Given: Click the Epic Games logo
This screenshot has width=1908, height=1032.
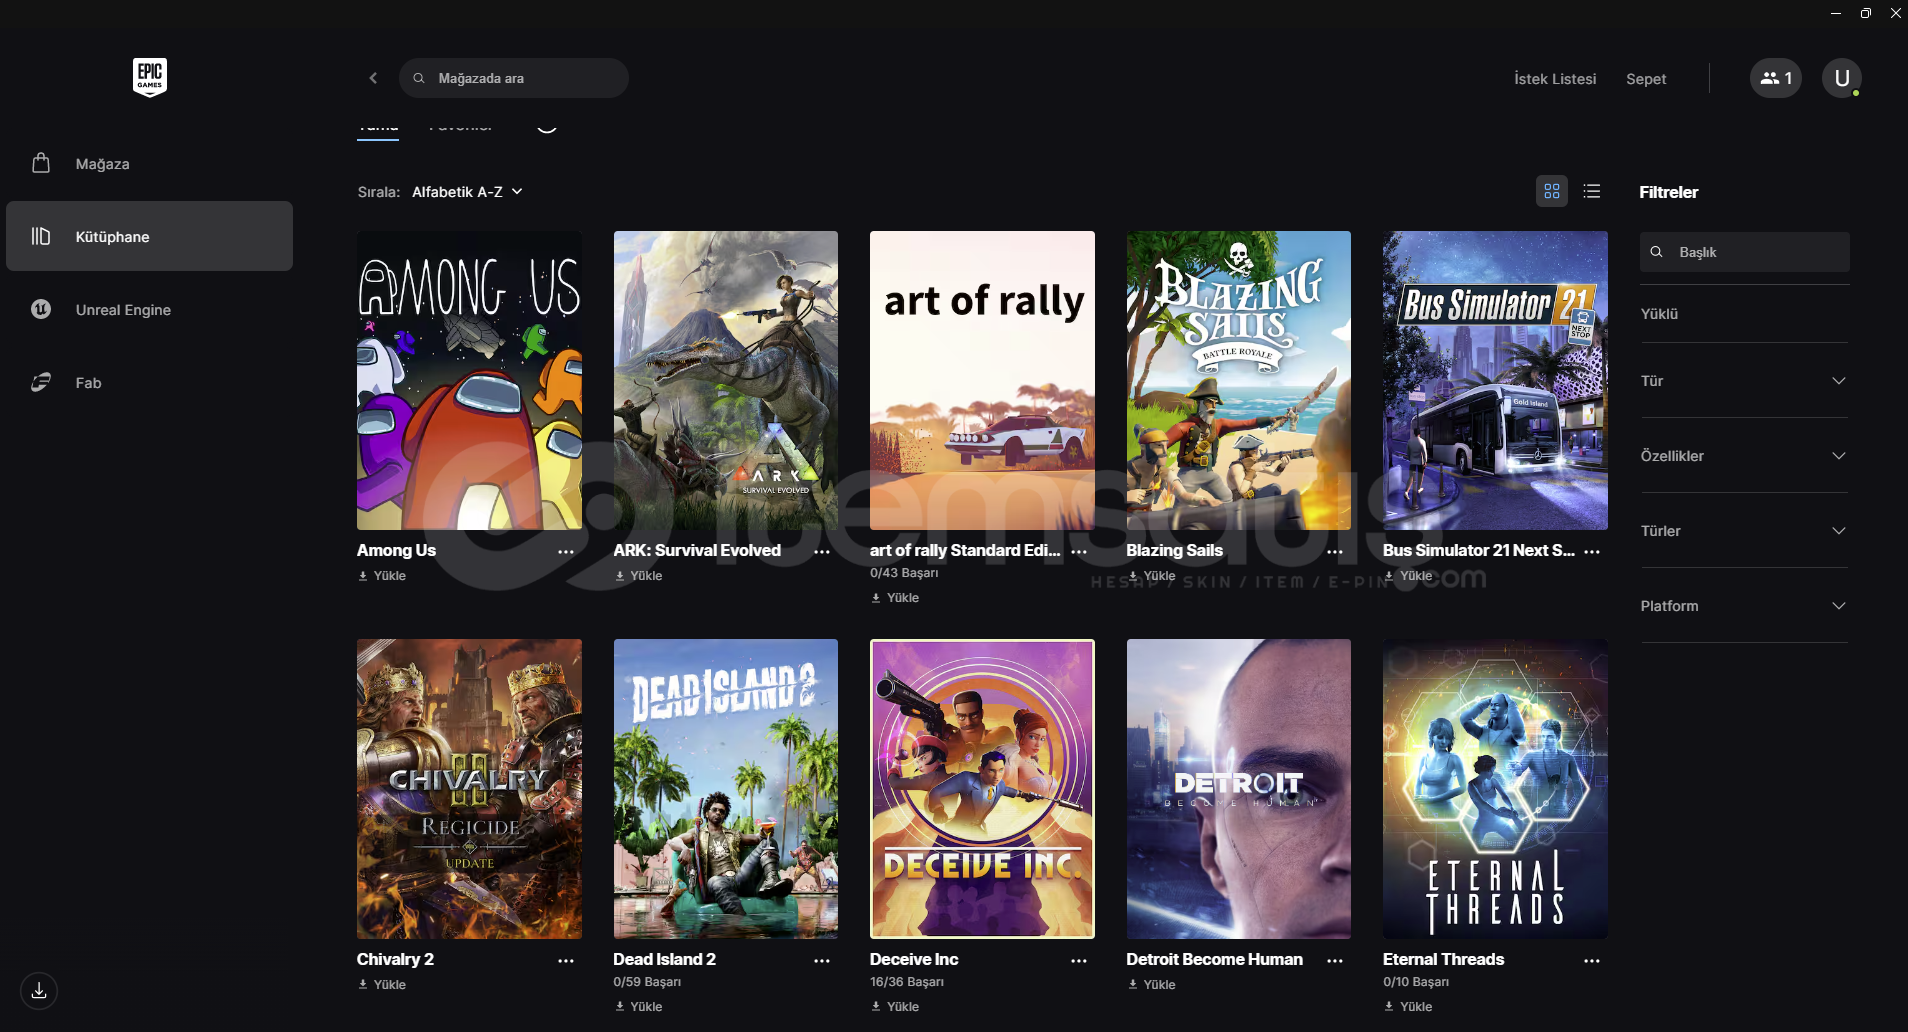Looking at the screenshot, I should (150, 77).
